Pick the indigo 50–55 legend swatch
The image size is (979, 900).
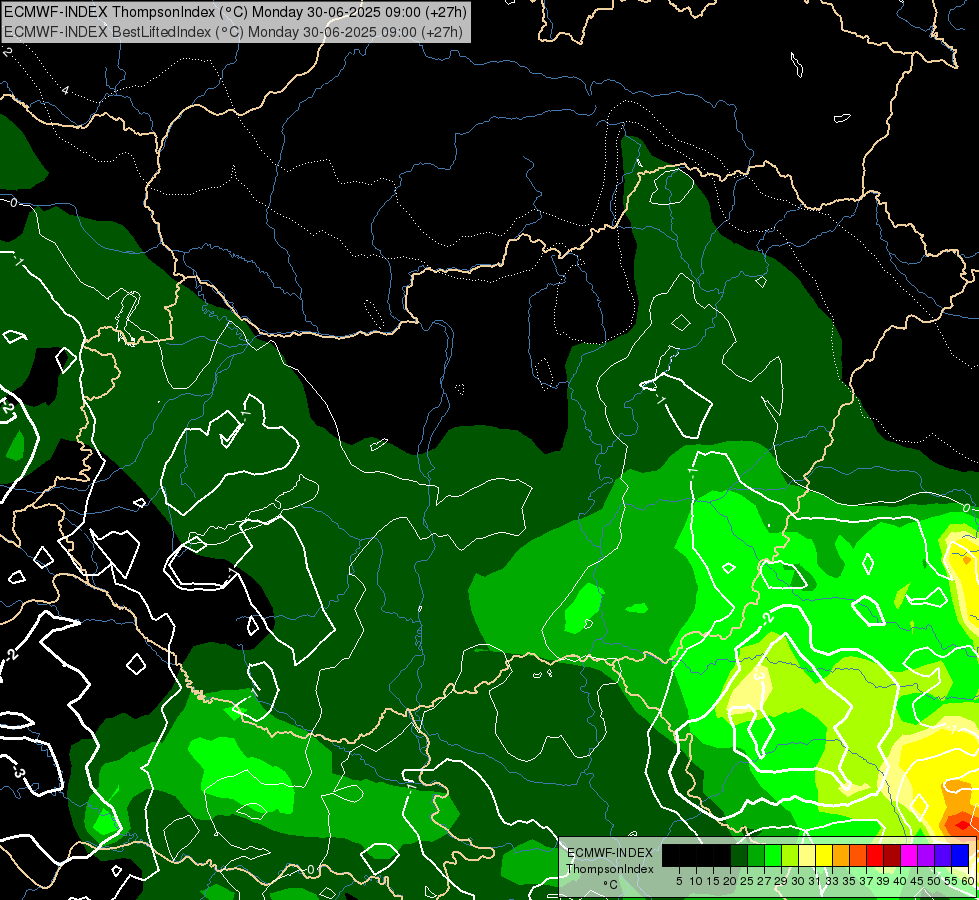pos(943,855)
